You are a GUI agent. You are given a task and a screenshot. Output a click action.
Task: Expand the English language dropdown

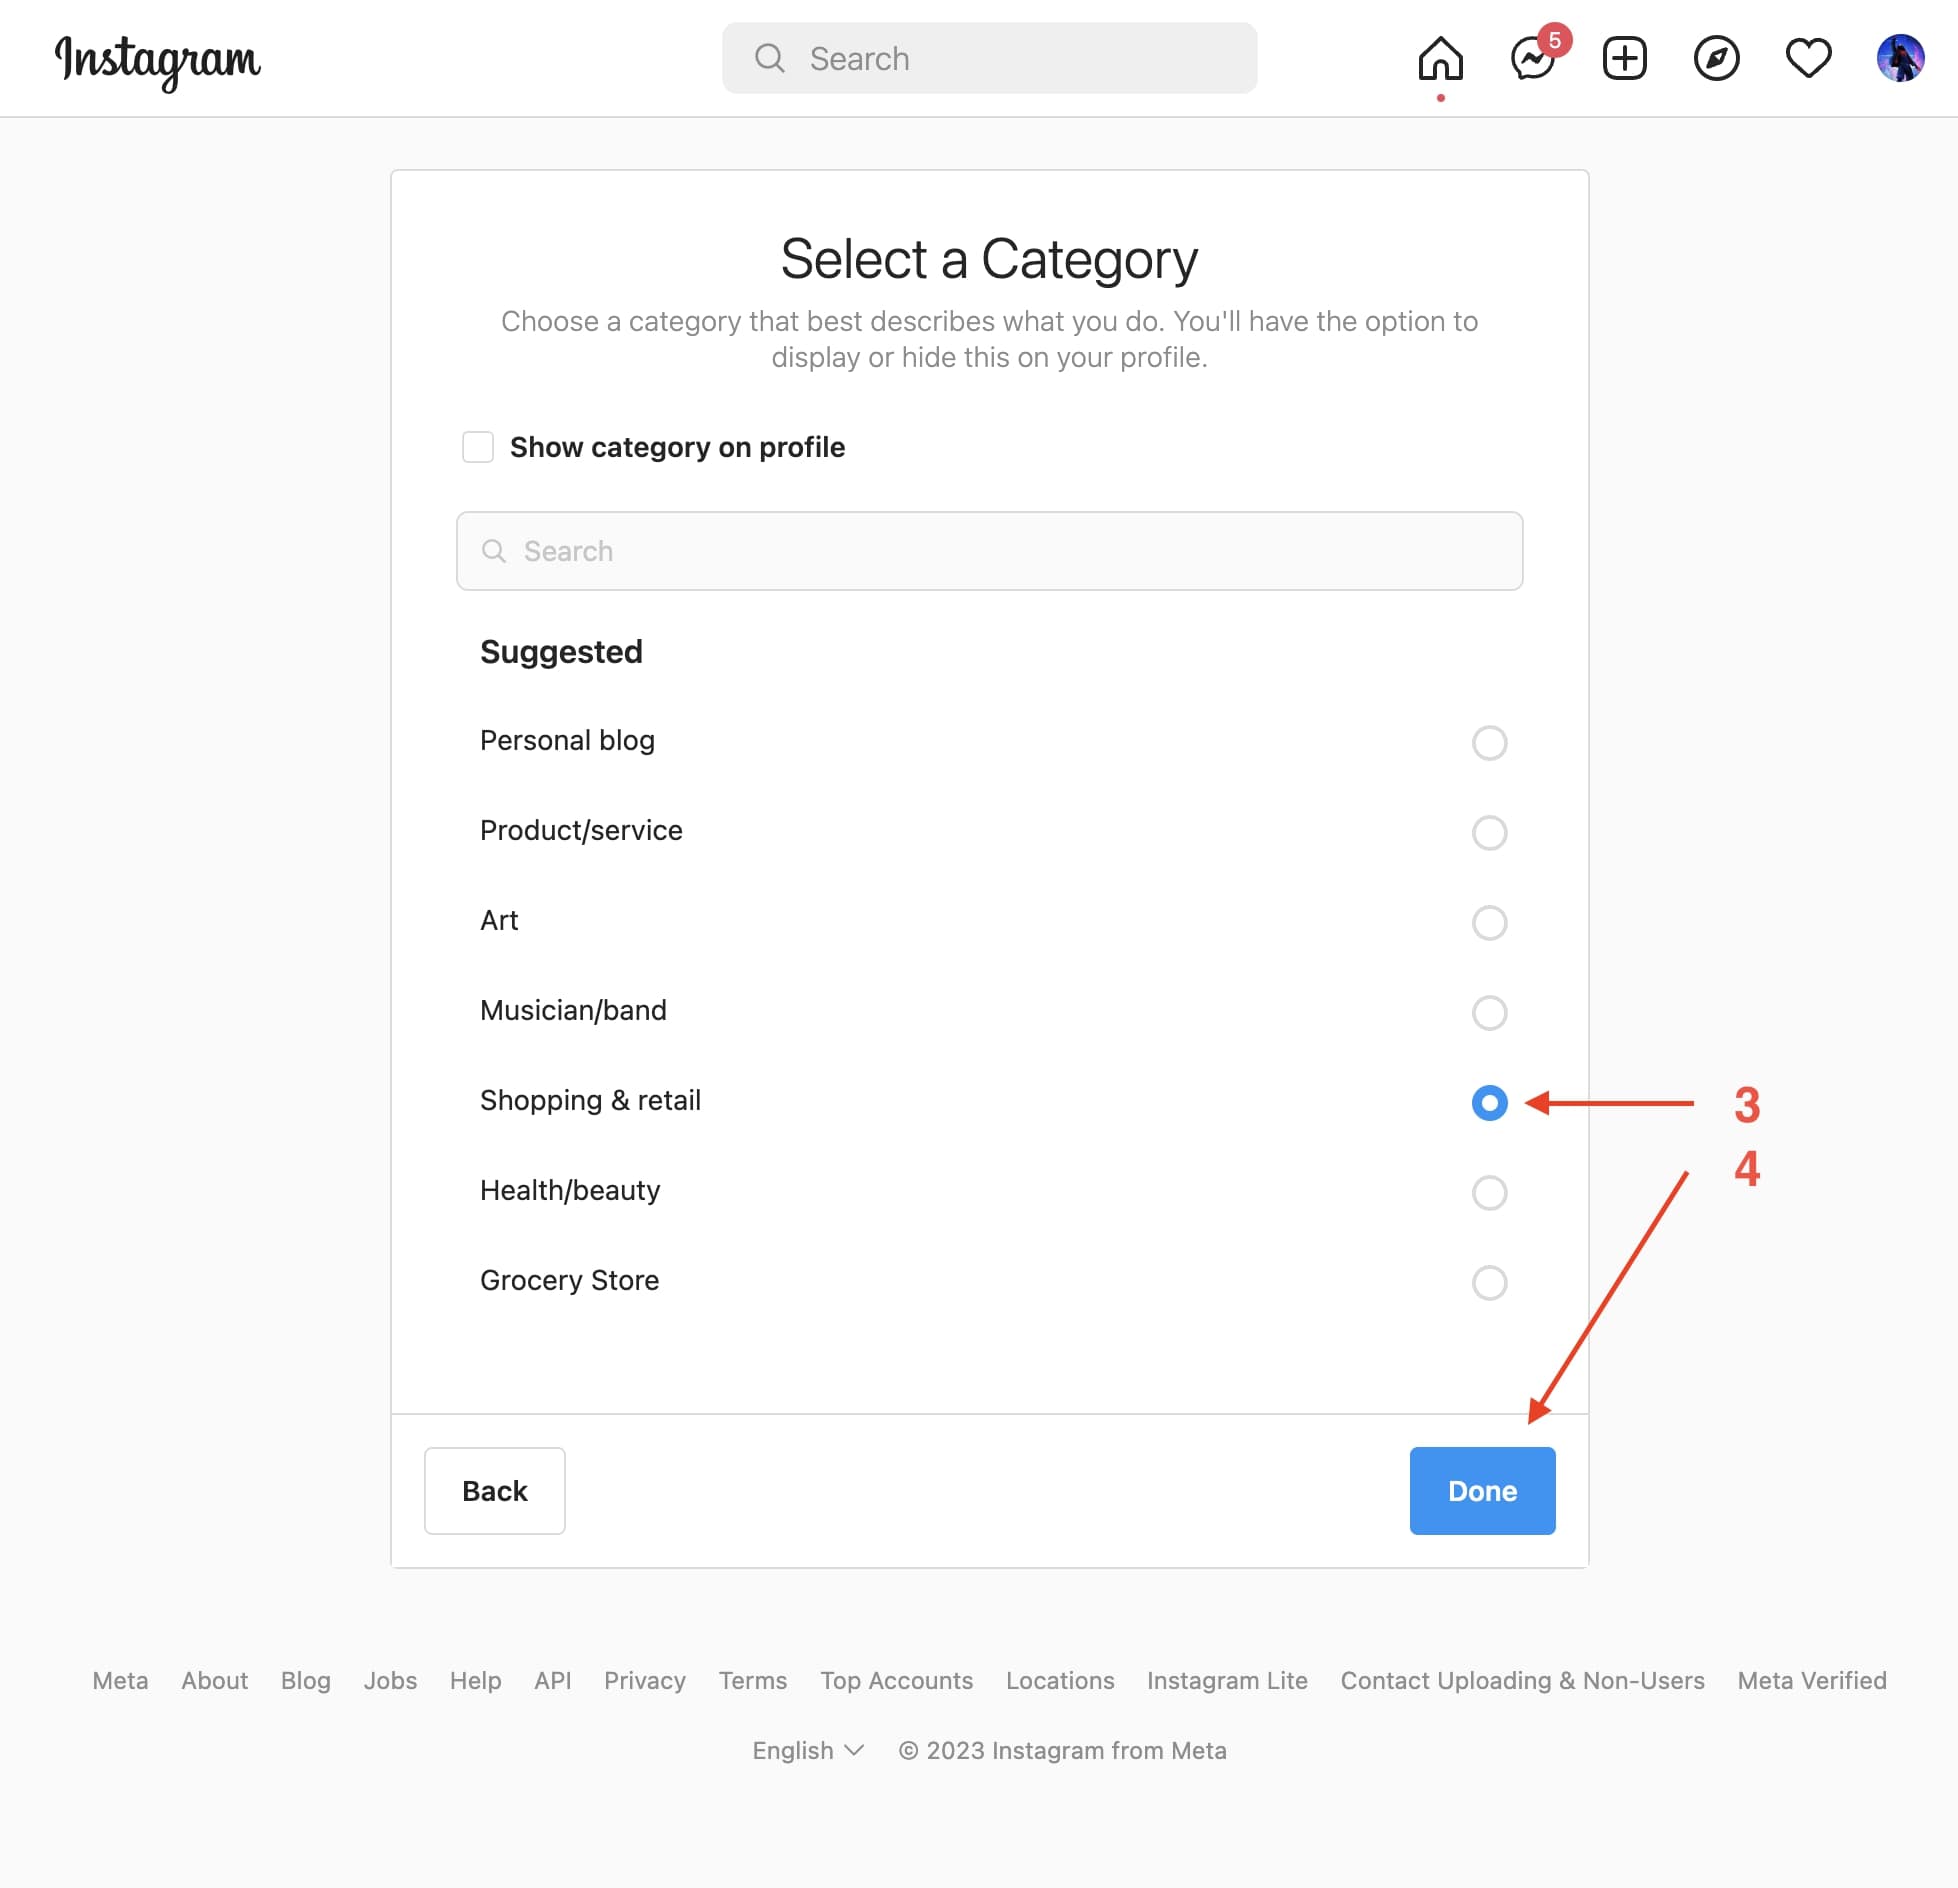808,1750
